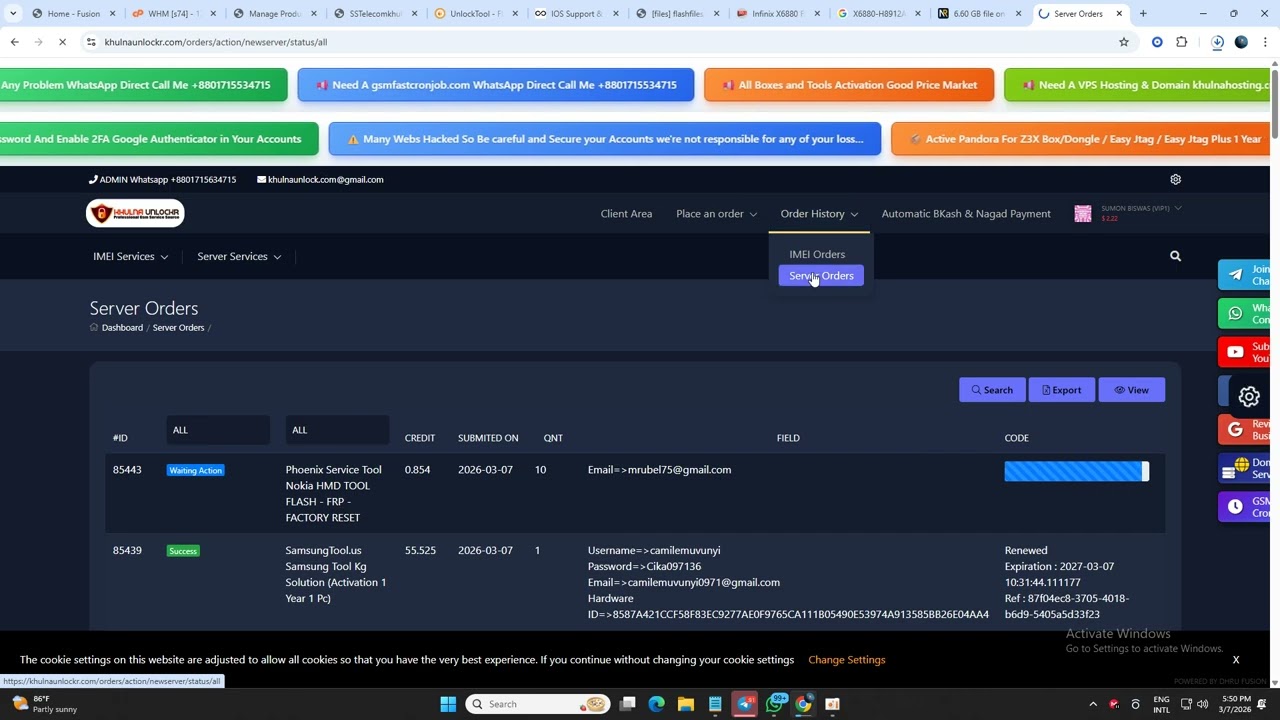Open the browser extensions puzzle icon
Viewport: 1280px width, 720px height.
[x=1182, y=42]
